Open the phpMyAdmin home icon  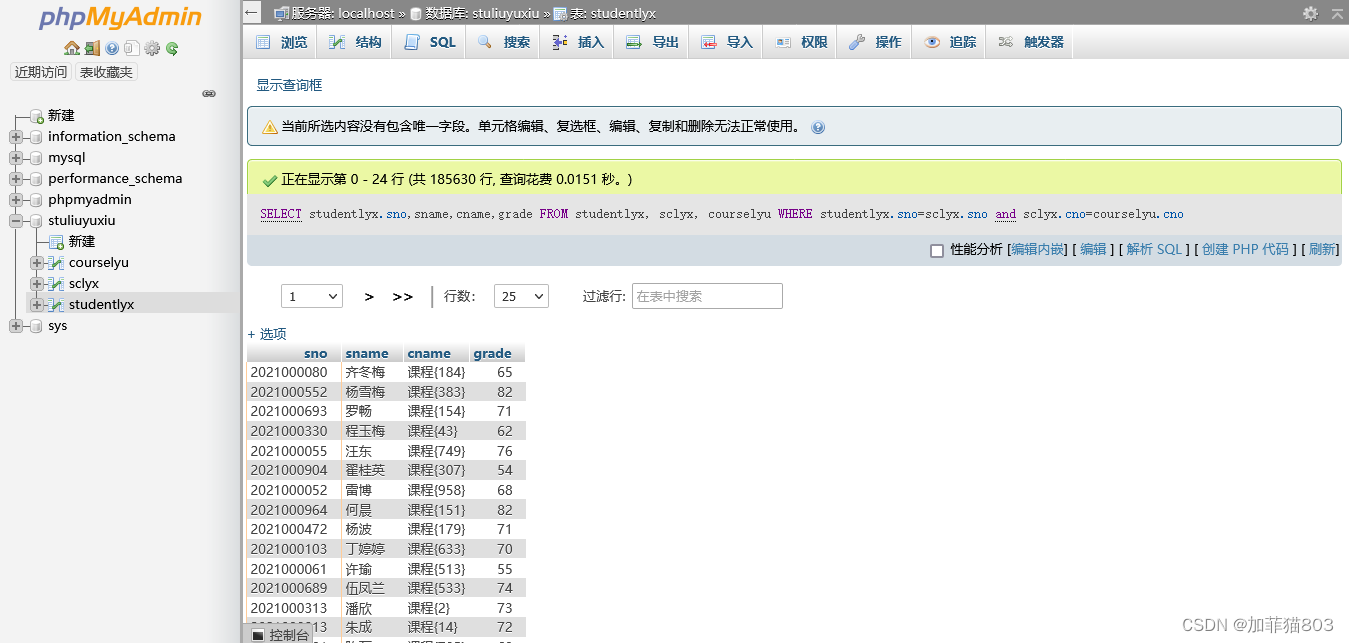coord(72,48)
